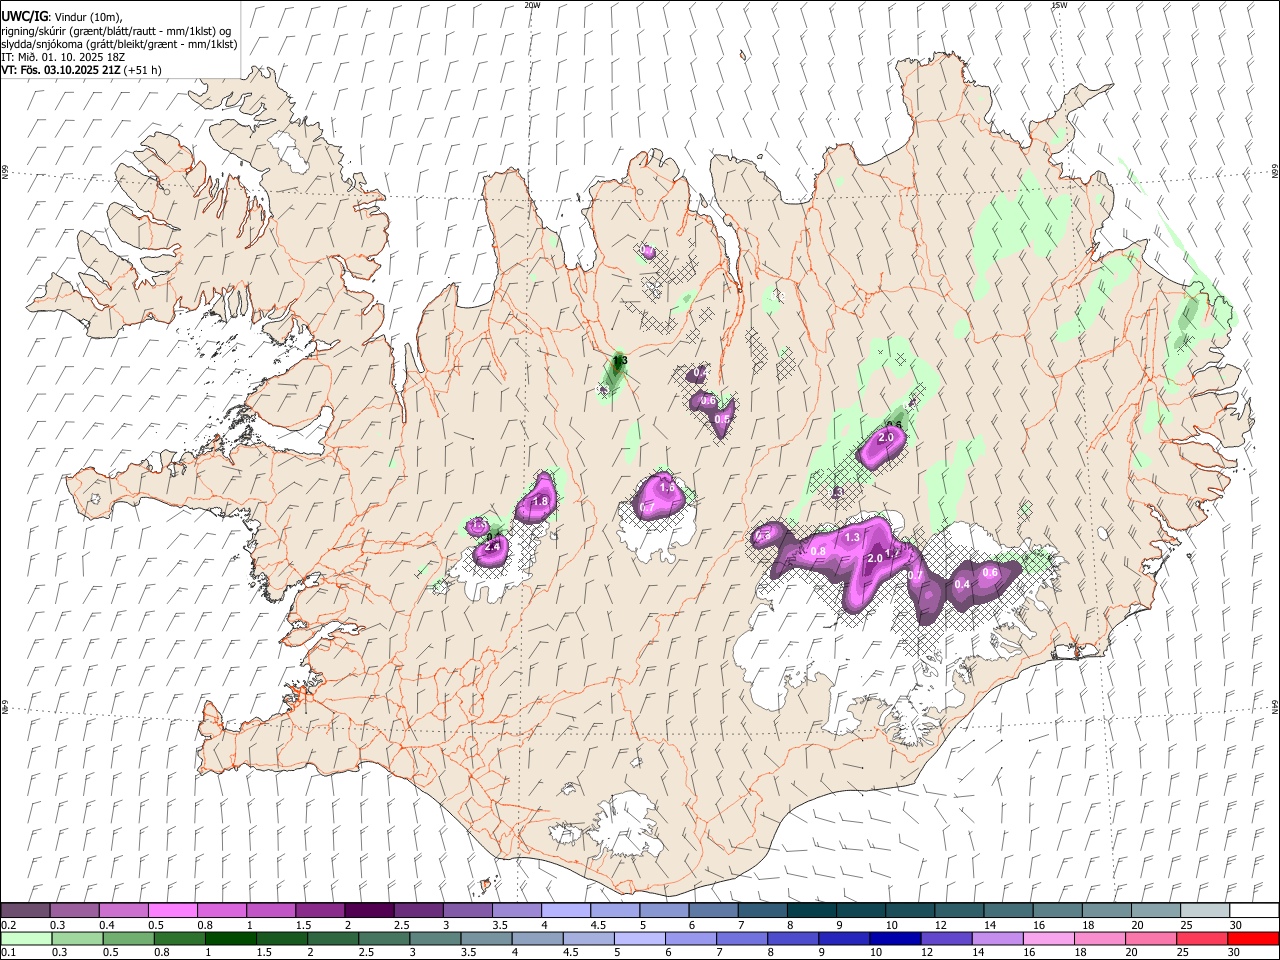Click the '10' label in the lower legend row
1280x960 pixels.
pos(875,953)
